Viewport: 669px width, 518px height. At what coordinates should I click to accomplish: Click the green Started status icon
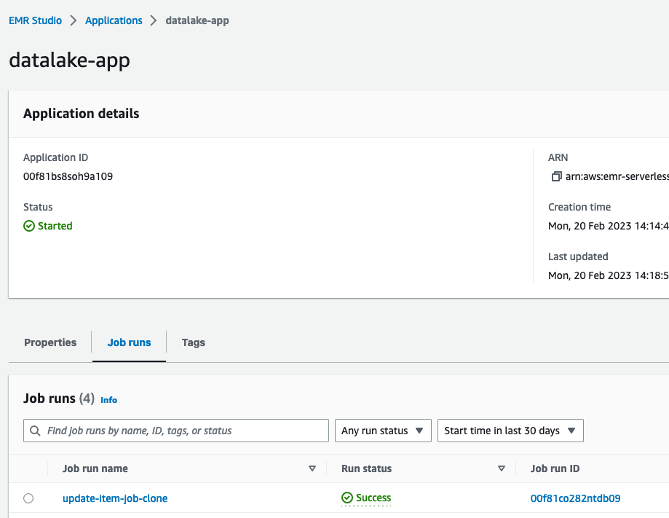click(29, 226)
